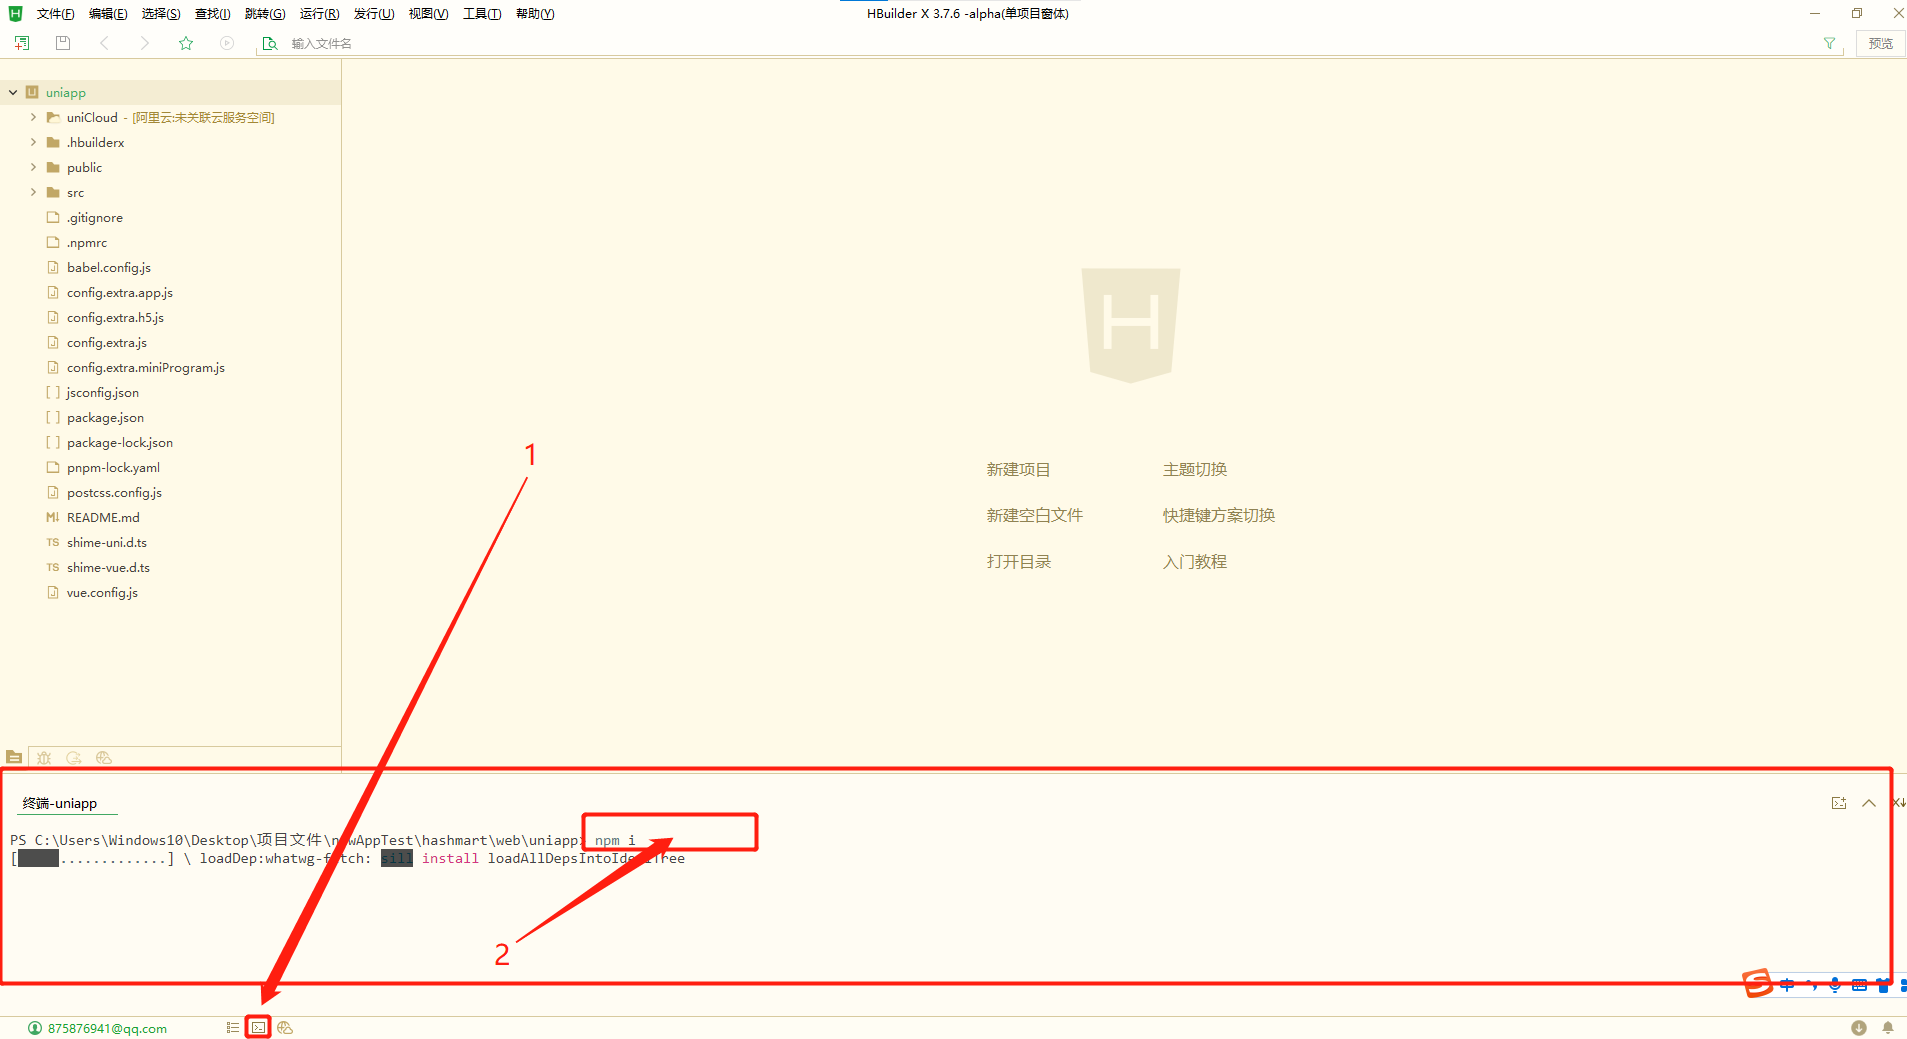Click the 打开目录 link
The height and width of the screenshot is (1039, 1907).
[x=1018, y=561]
